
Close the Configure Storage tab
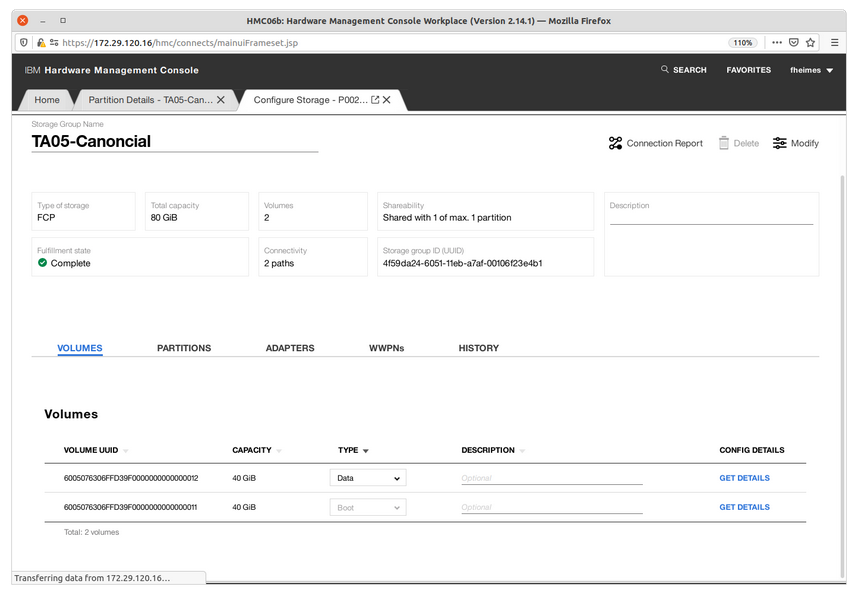click(x=387, y=100)
